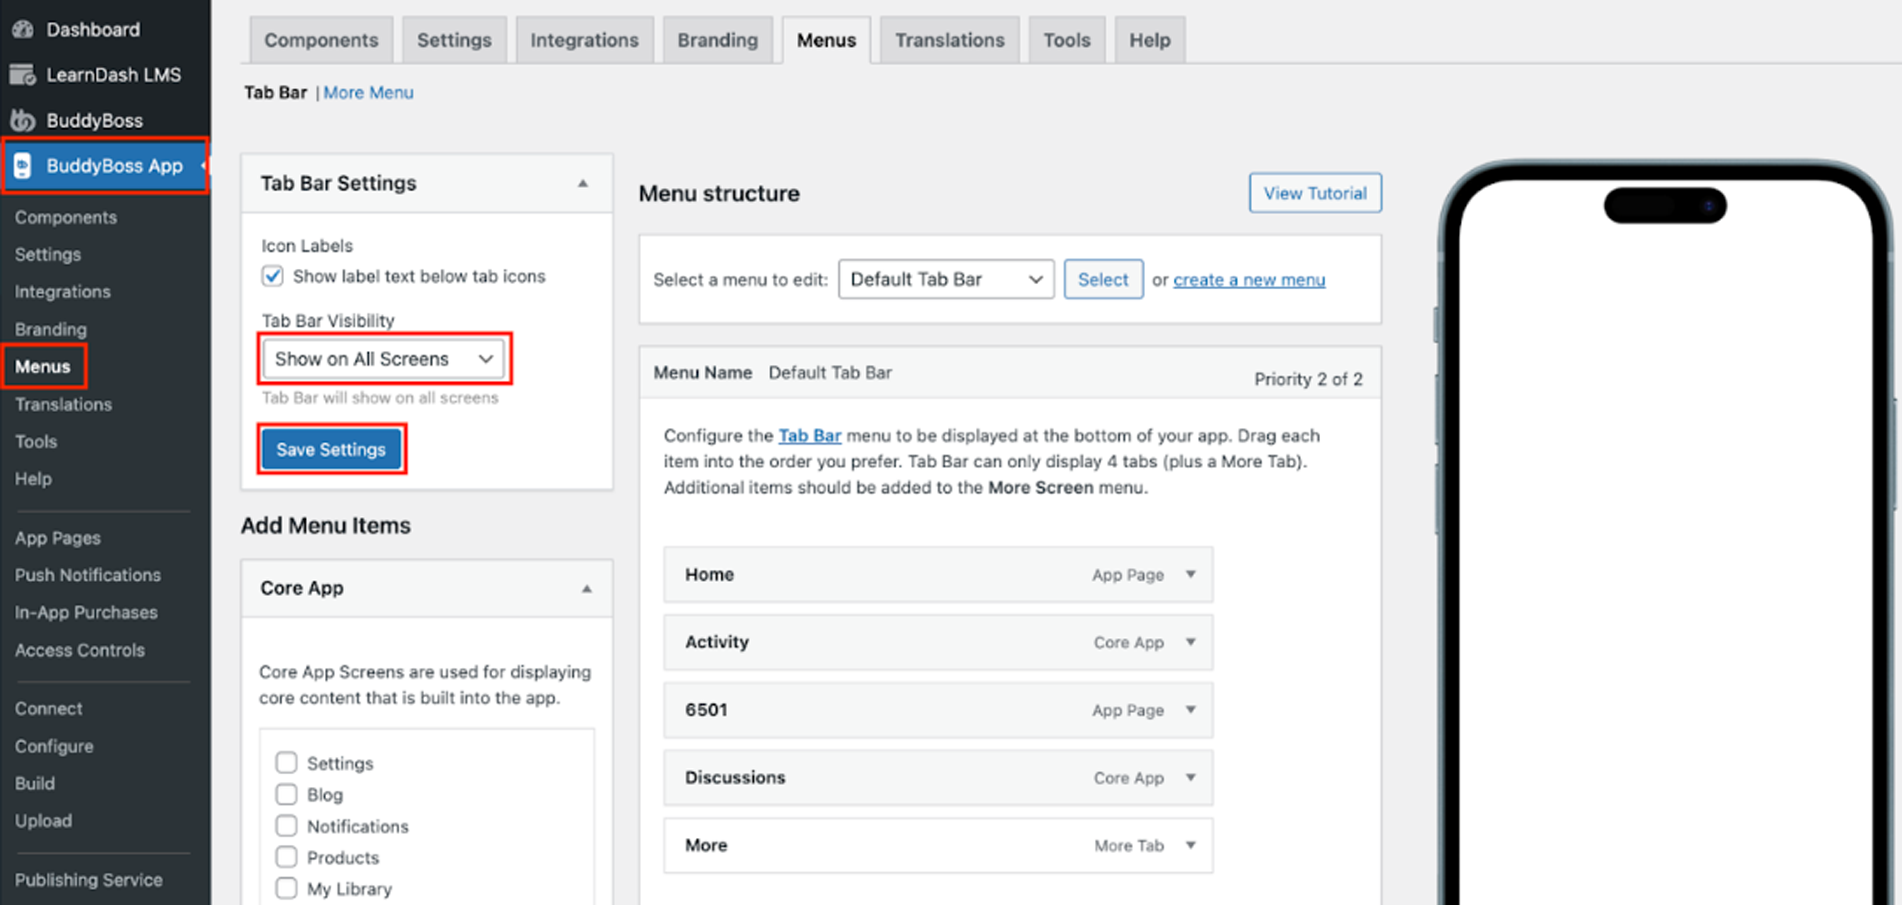This screenshot has height=905, width=1902.
Task: Click the BuddyBoss sidebar icon
Action: coord(22,120)
